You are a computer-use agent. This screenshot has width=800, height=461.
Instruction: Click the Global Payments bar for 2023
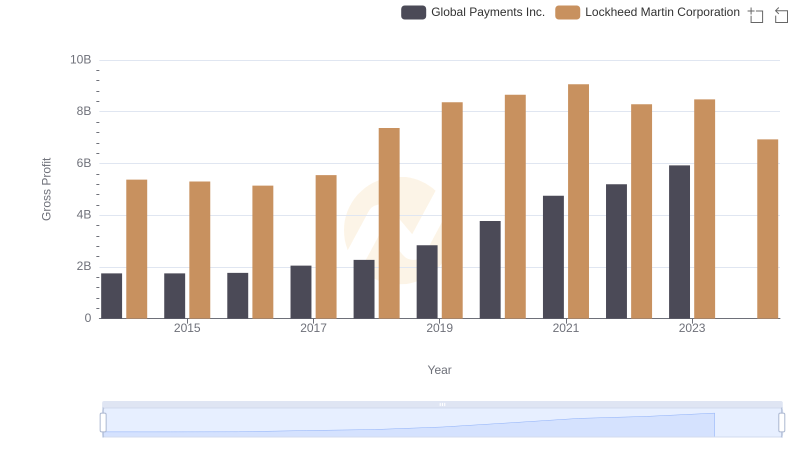[x=680, y=242]
